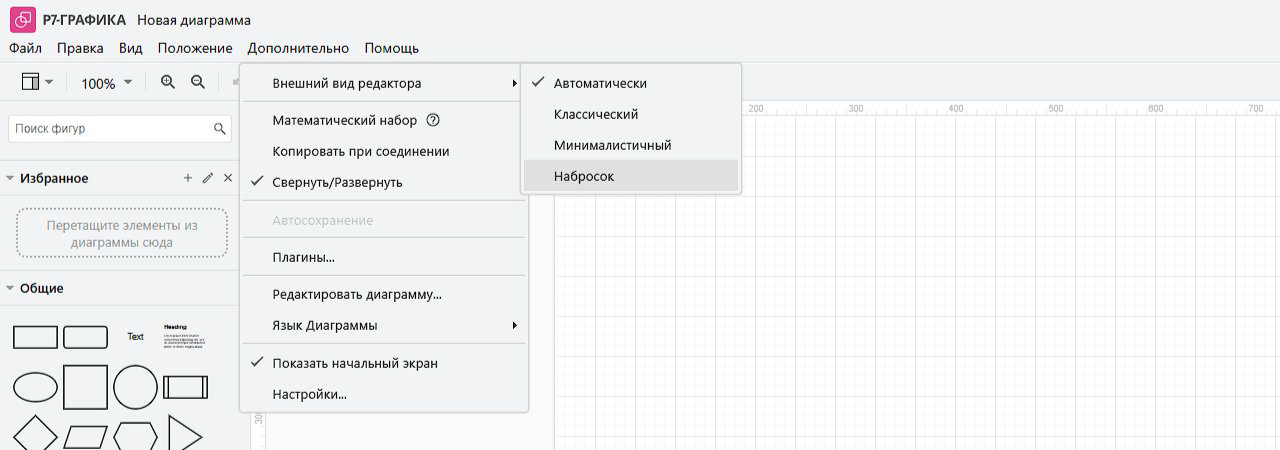Open the Положение menu
The image size is (1280, 450).
pyautogui.click(x=195, y=48)
